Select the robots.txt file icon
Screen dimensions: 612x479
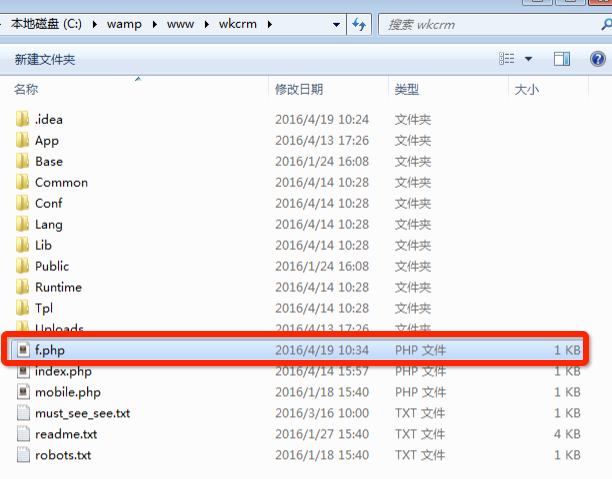tap(22, 455)
